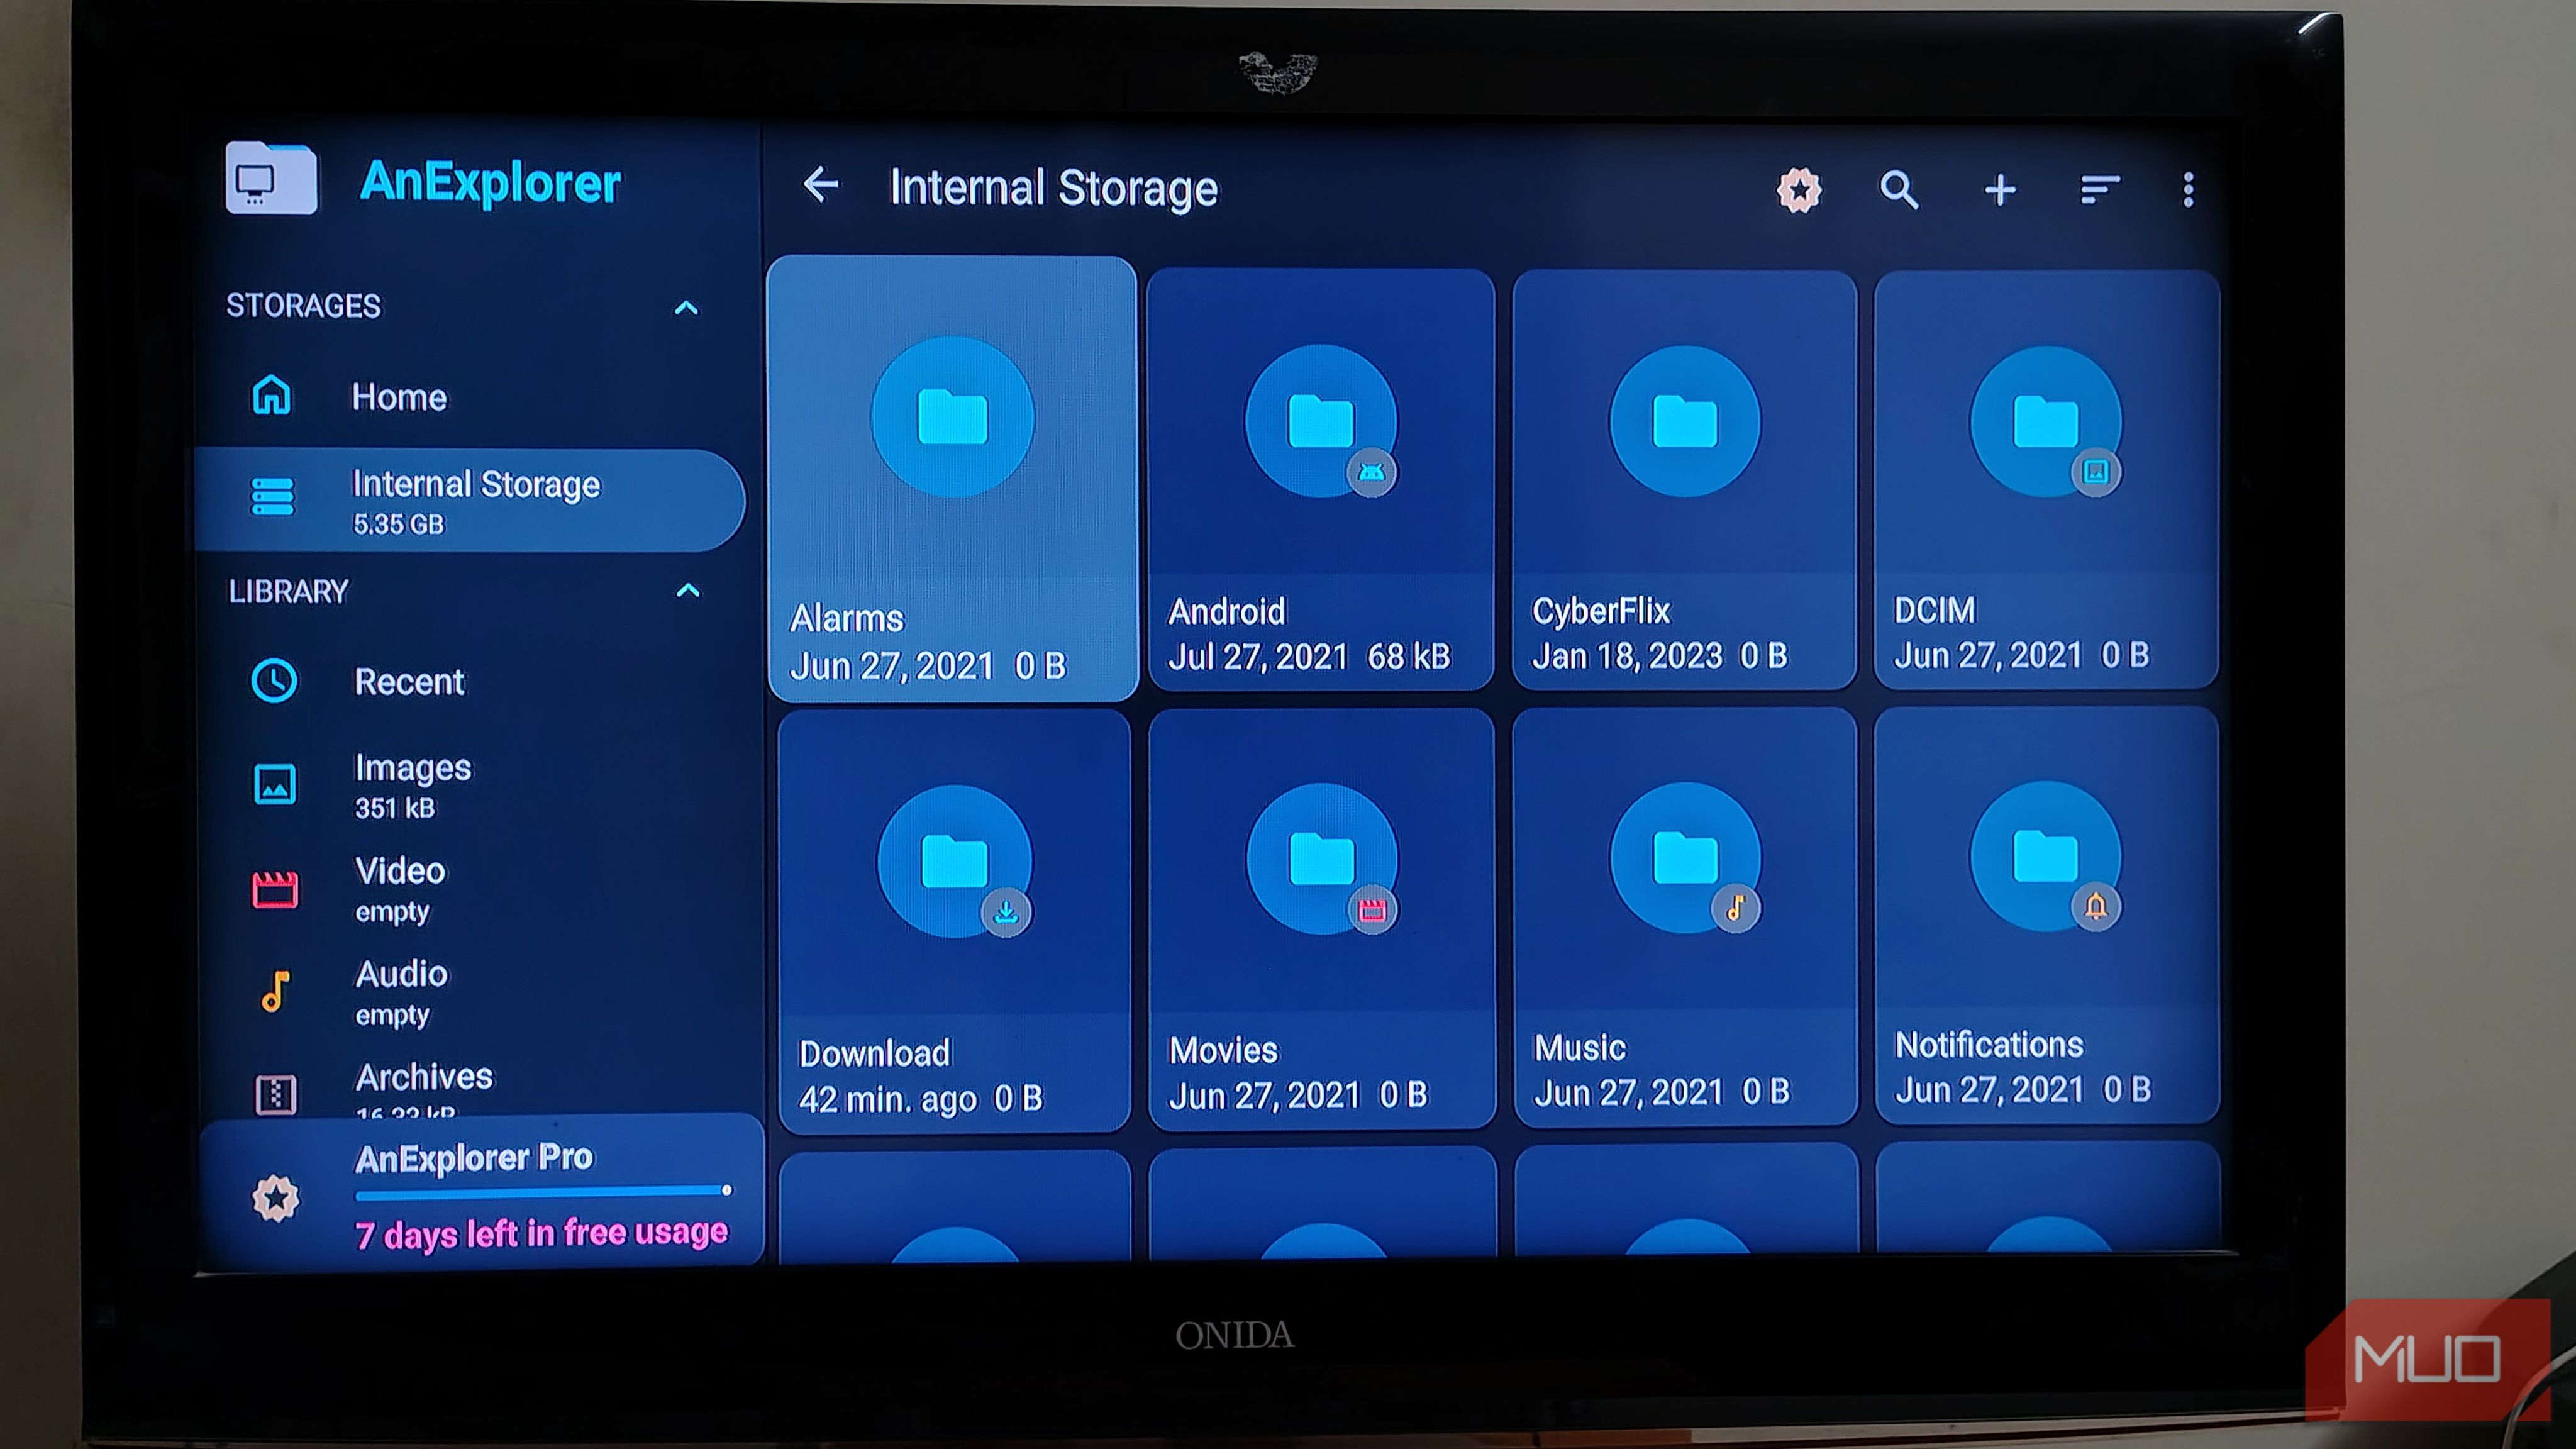Click the AnExplorer Pro badge icon
Viewport: 2576px width, 1449px height.
tap(275, 1198)
